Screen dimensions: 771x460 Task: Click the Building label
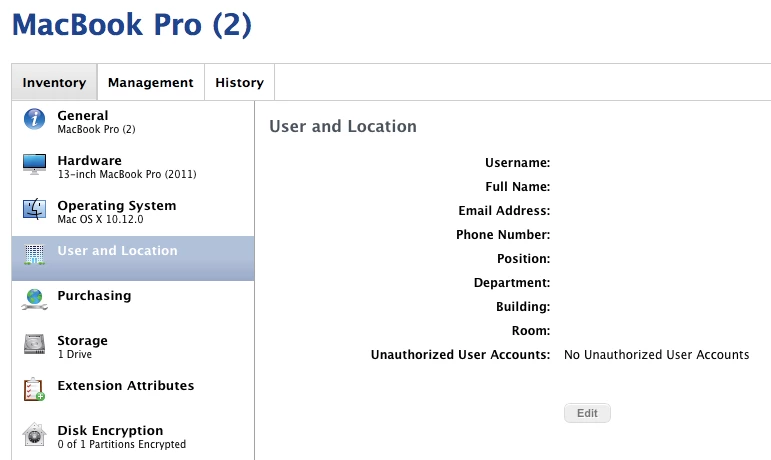tap(523, 307)
